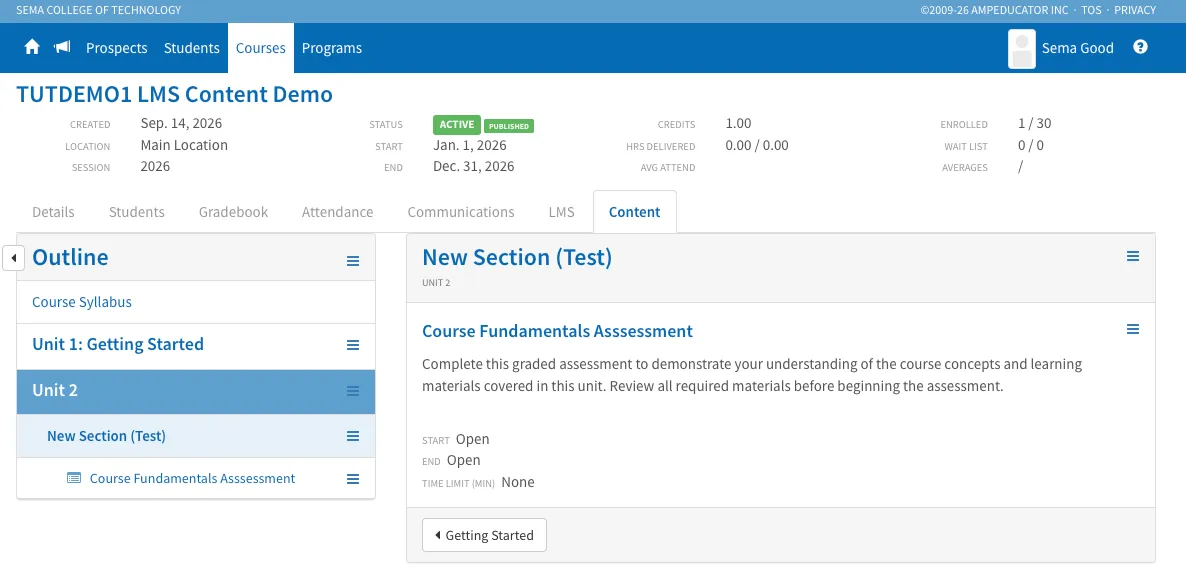Click the ACTIVE status badge

click(457, 125)
